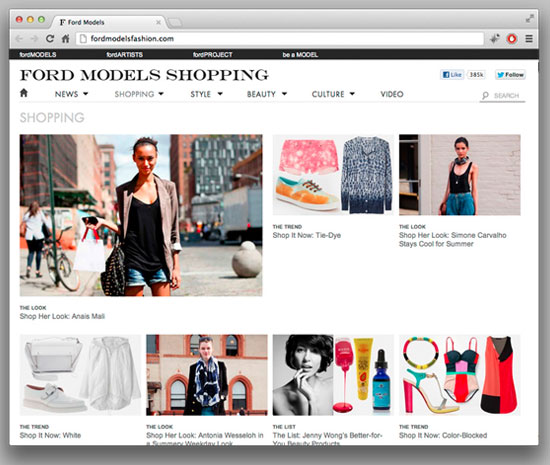Open the Anais Mali street photo thumbnail

tap(141, 215)
